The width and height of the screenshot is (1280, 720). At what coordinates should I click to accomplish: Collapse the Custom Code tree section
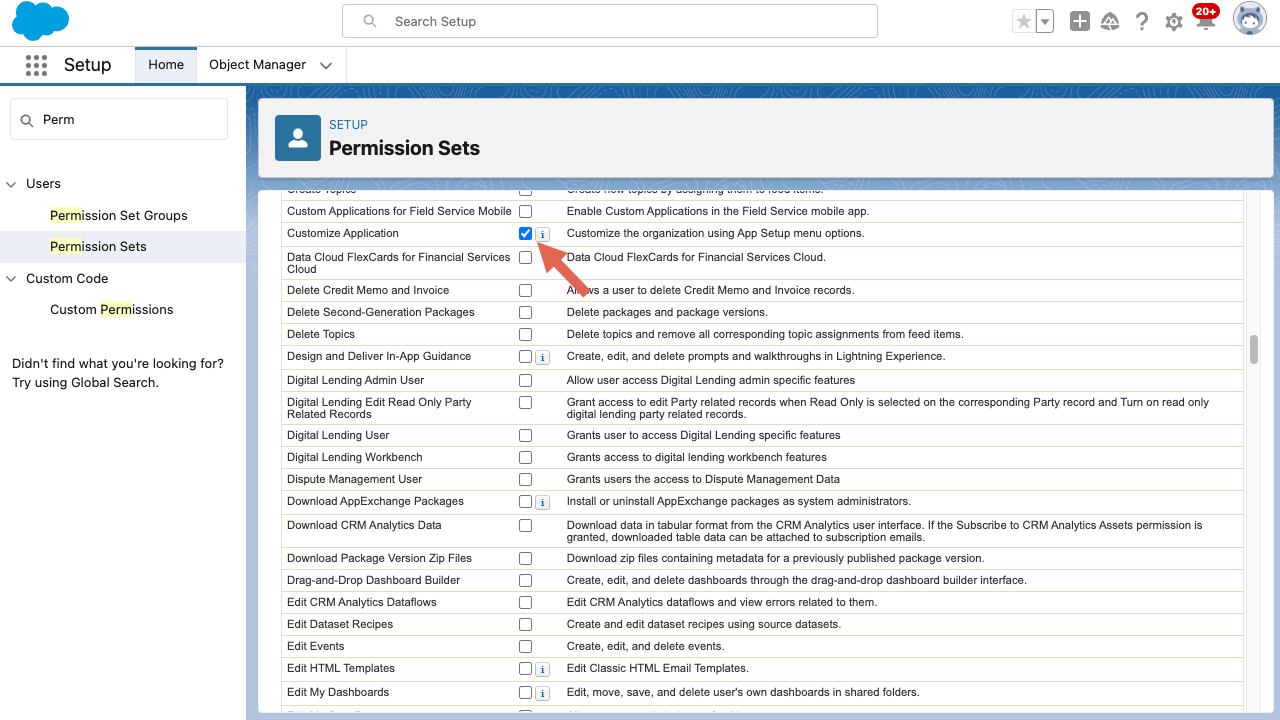tap(12, 279)
